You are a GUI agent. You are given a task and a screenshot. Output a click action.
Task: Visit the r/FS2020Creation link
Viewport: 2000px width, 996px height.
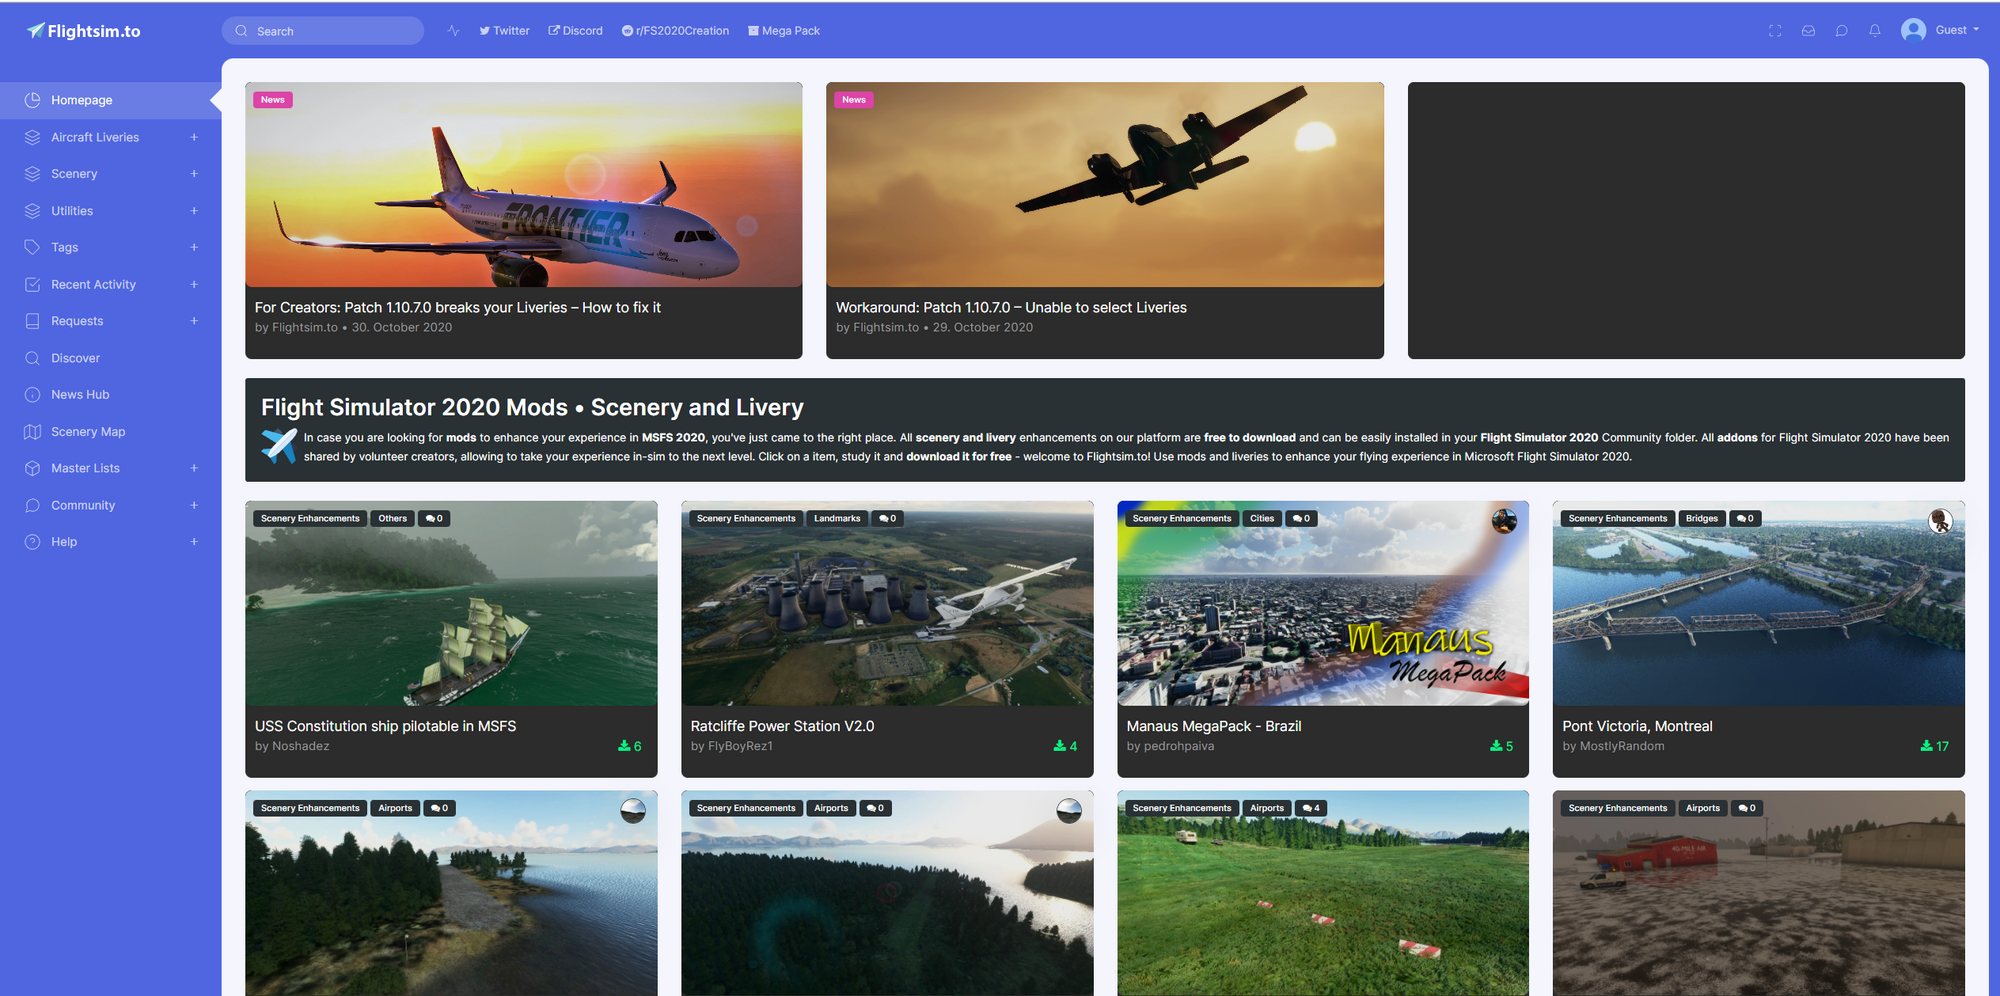(675, 31)
